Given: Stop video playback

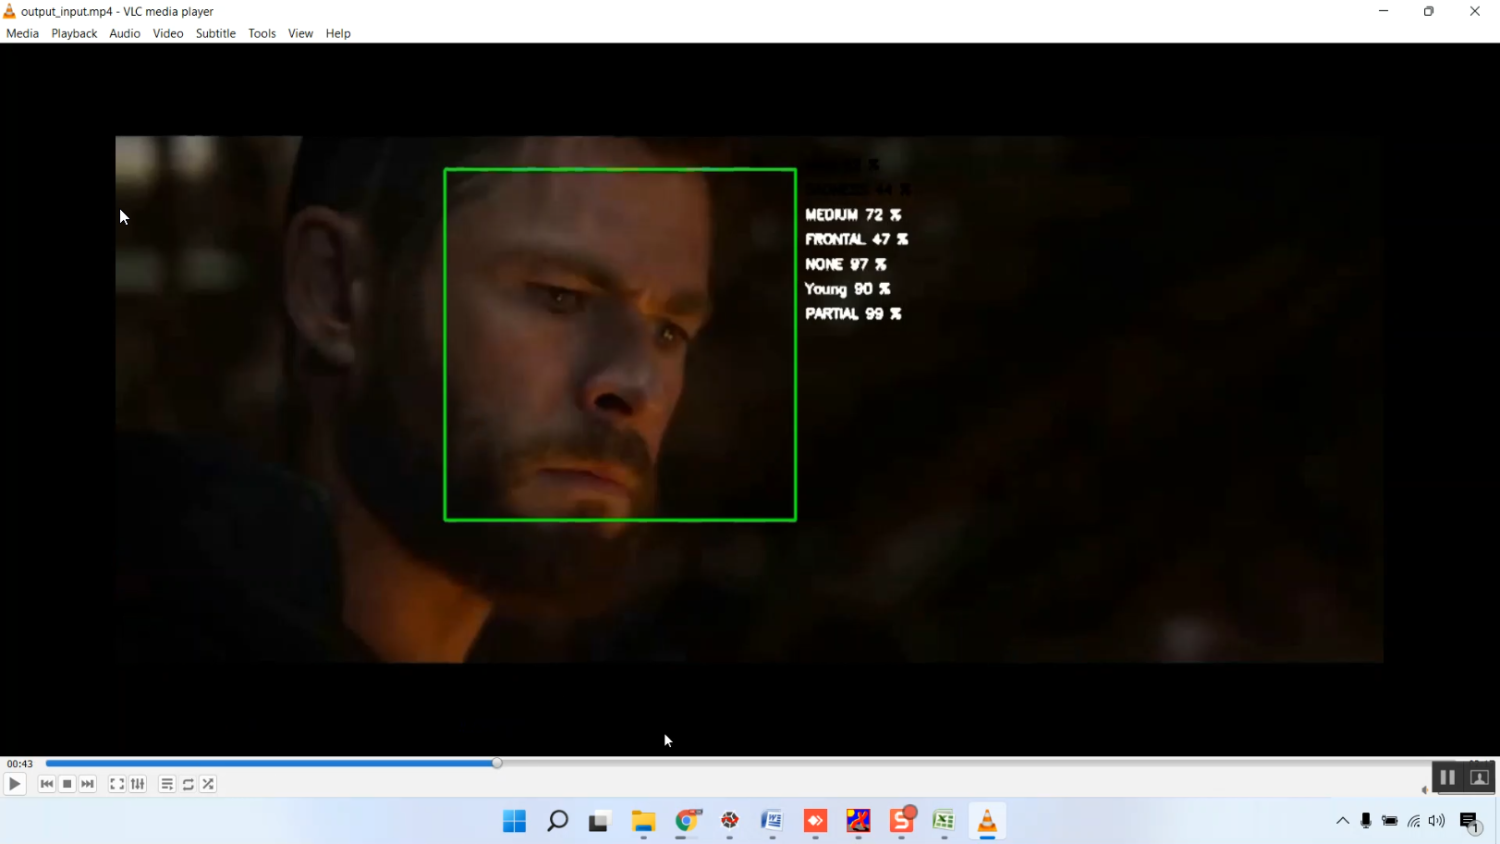Looking at the screenshot, I should pyautogui.click(x=67, y=785).
